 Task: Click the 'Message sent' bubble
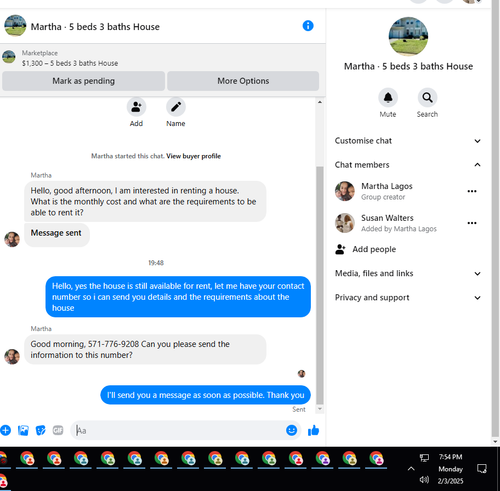(57, 235)
